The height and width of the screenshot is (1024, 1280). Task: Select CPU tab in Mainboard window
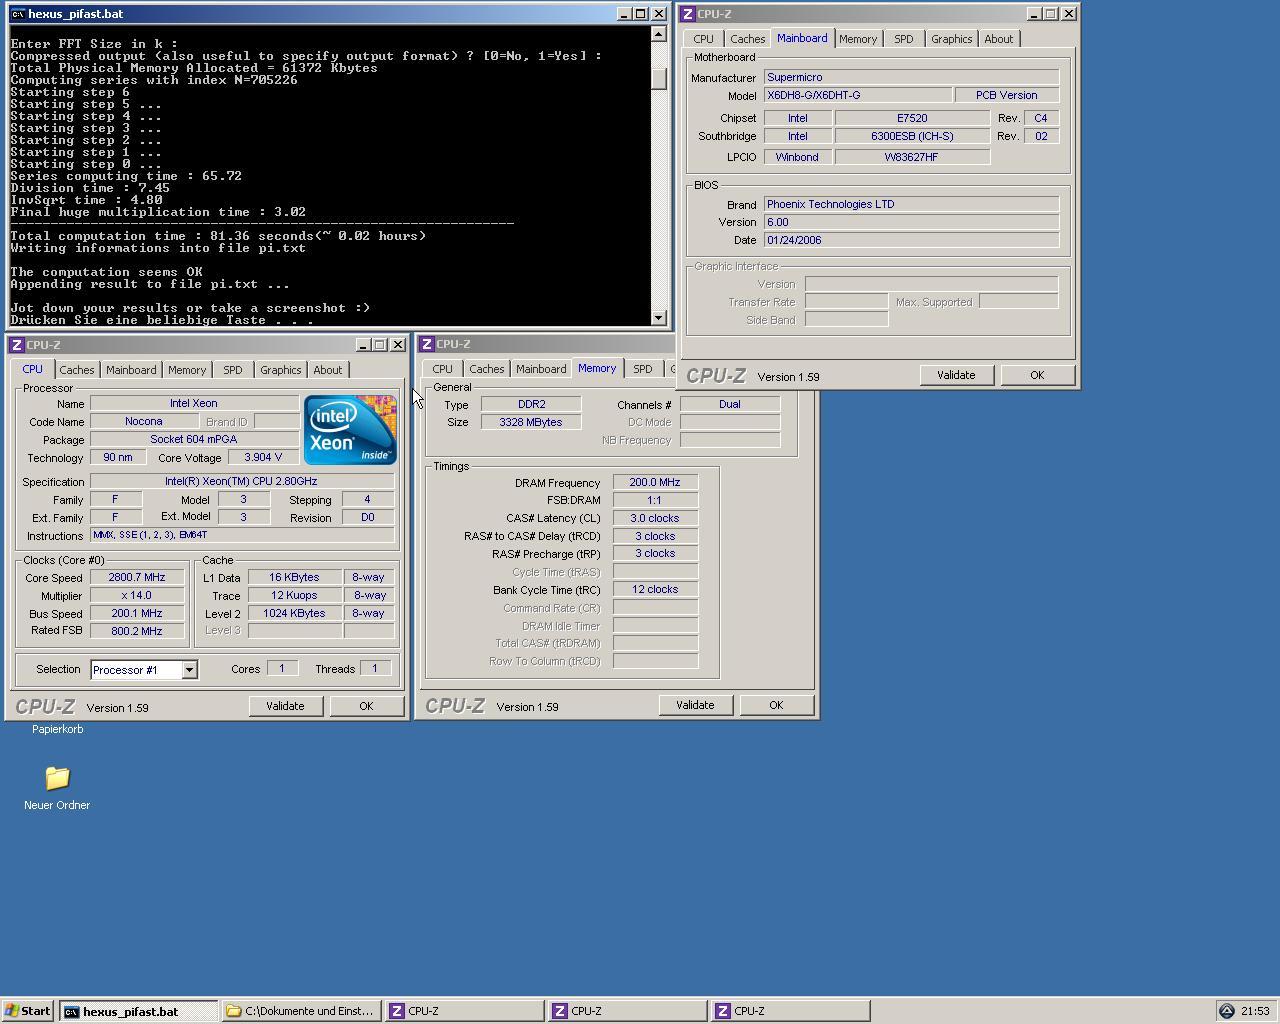pos(703,39)
